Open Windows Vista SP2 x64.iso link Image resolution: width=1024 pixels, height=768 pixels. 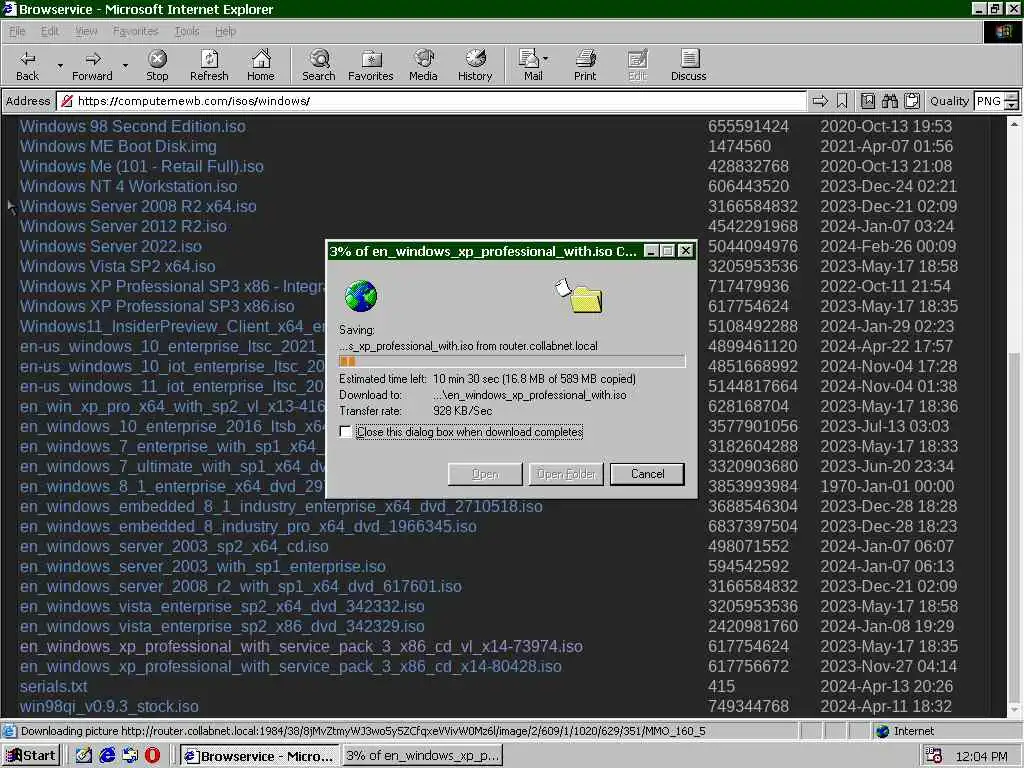click(x=118, y=266)
